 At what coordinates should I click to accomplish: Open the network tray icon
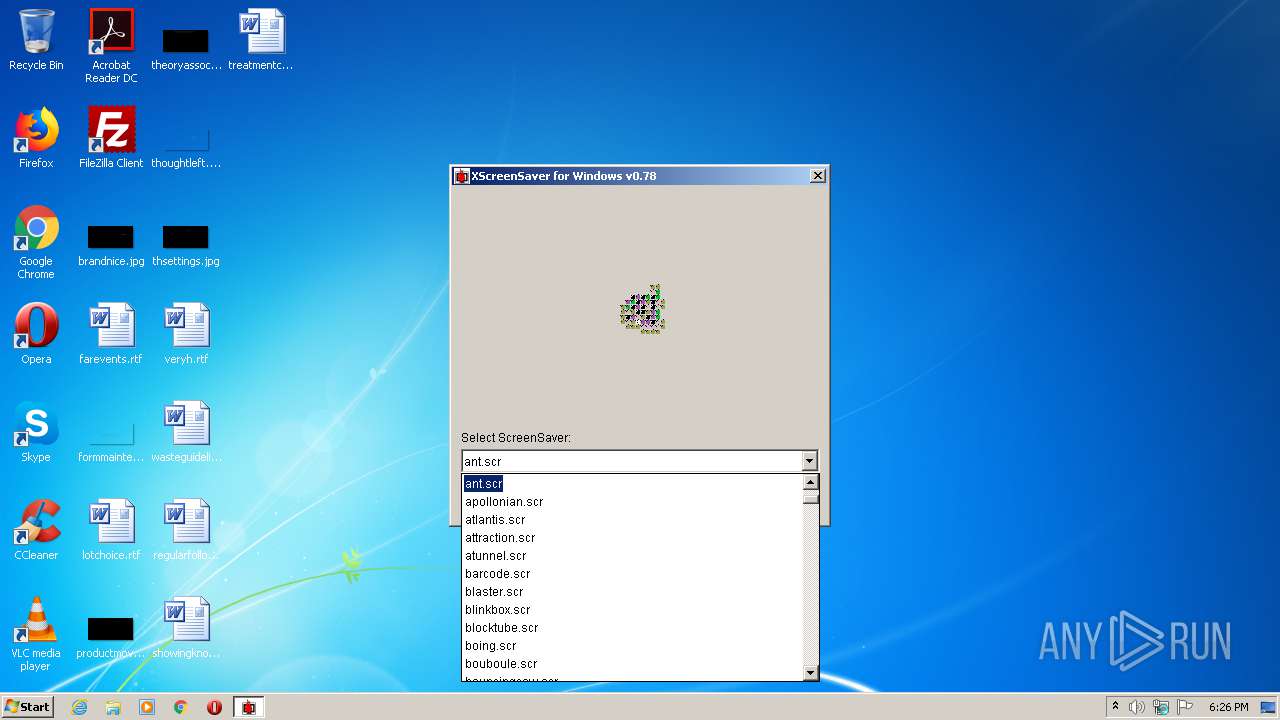[1161, 707]
